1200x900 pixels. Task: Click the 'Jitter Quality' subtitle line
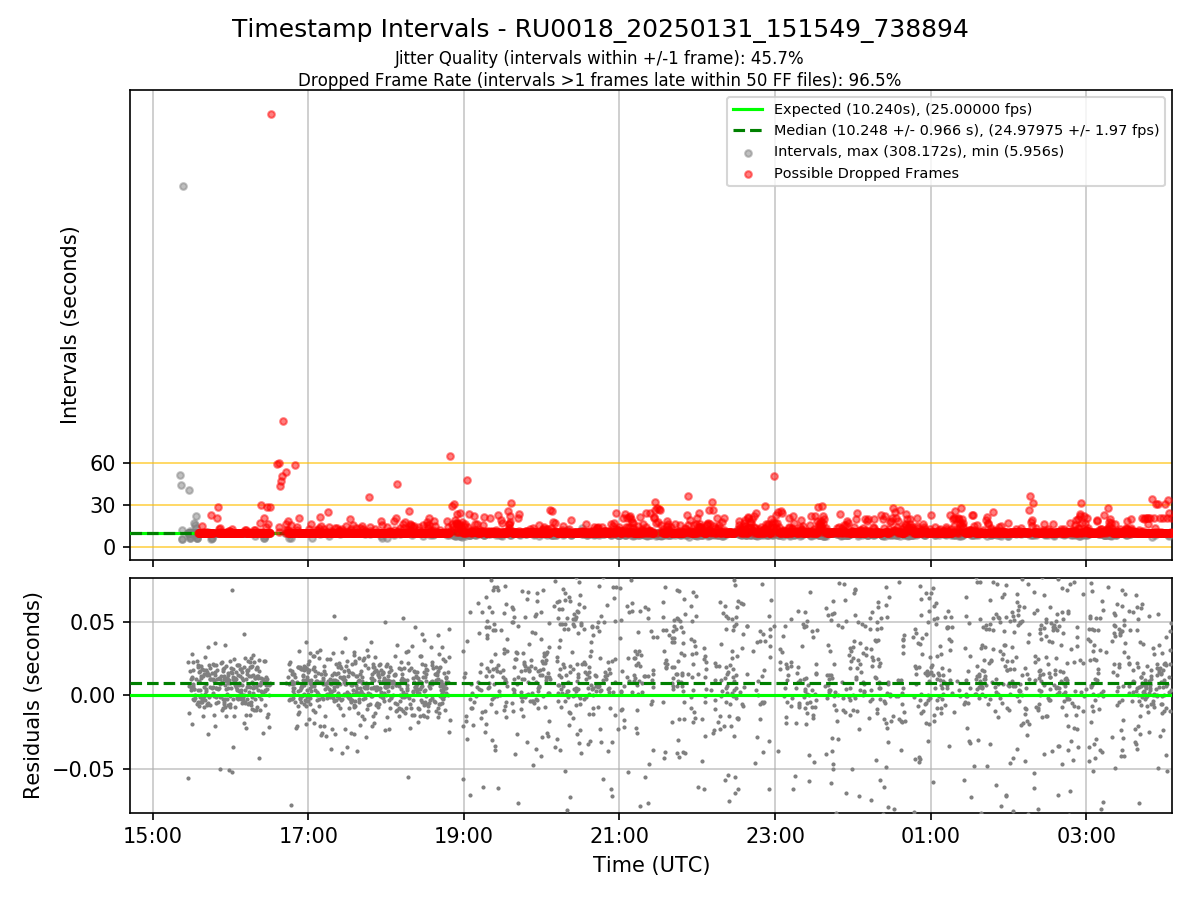pyautogui.click(x=599, y=59)
